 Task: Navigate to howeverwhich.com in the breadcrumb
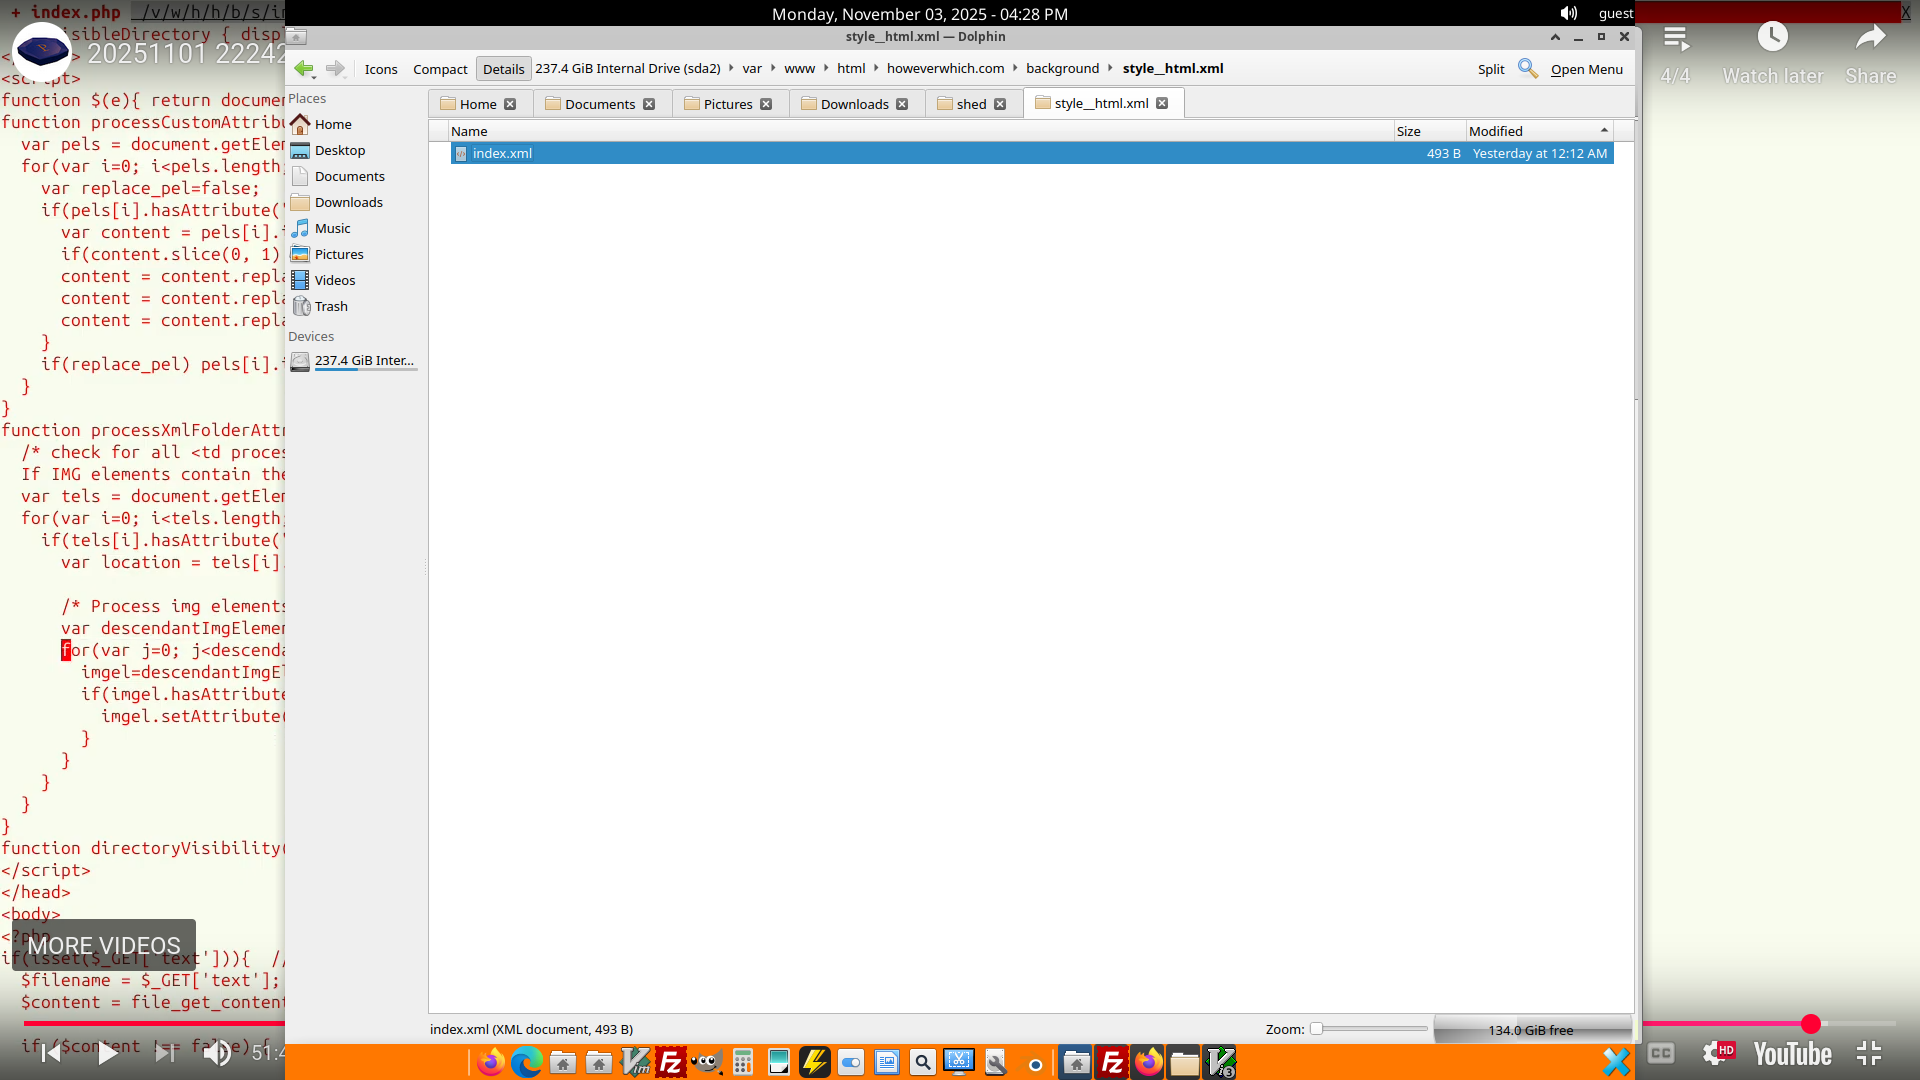click(945, 68)
